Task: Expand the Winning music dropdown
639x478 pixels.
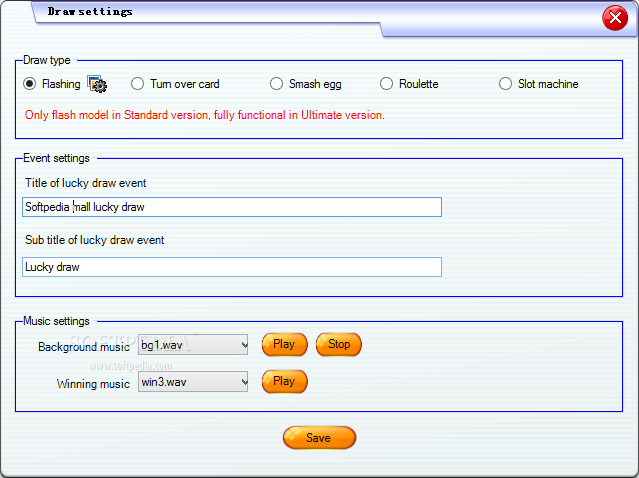Action: tap(193, 382)
